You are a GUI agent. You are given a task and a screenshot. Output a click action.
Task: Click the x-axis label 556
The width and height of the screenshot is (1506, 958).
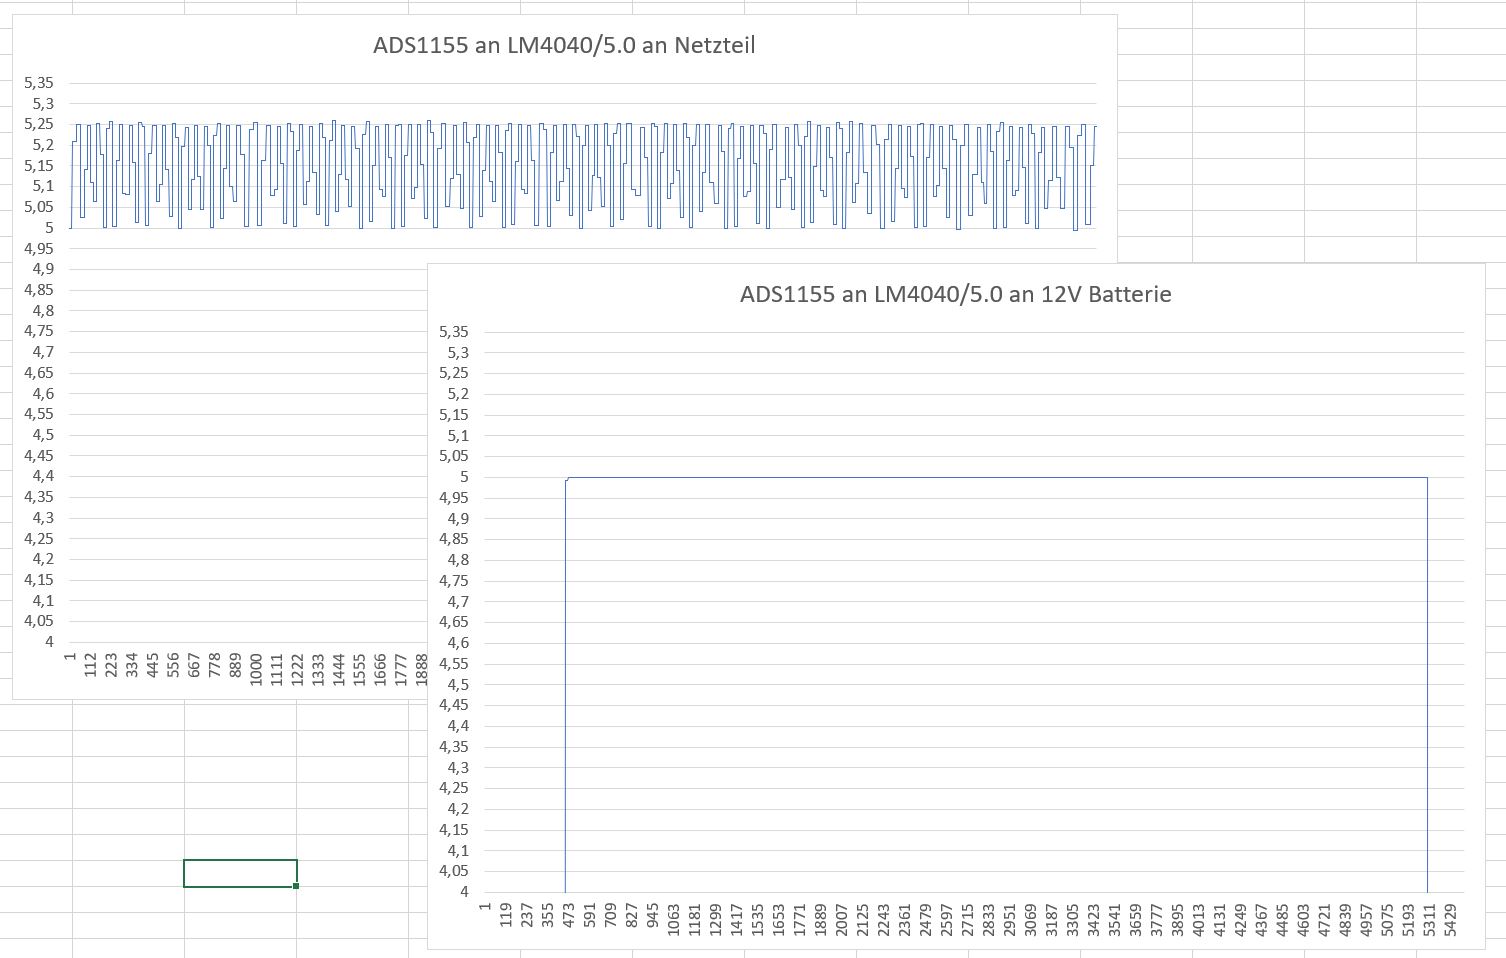pyautogui.click(x=173, y=665)
